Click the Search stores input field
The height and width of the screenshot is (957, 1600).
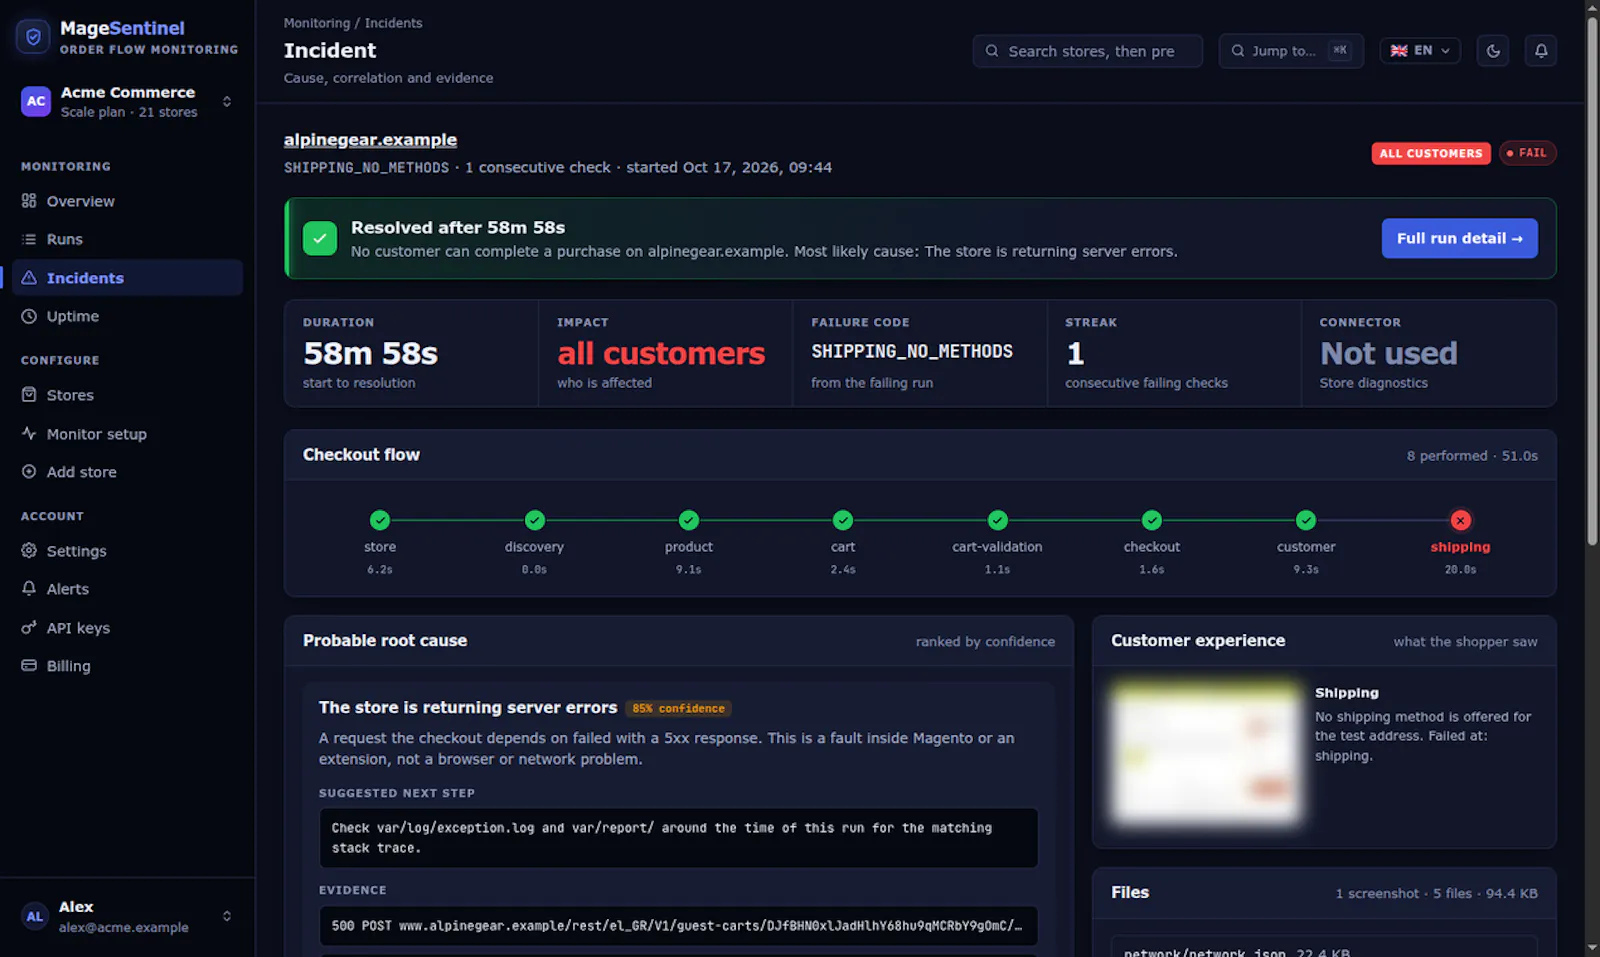[1087, 51]
